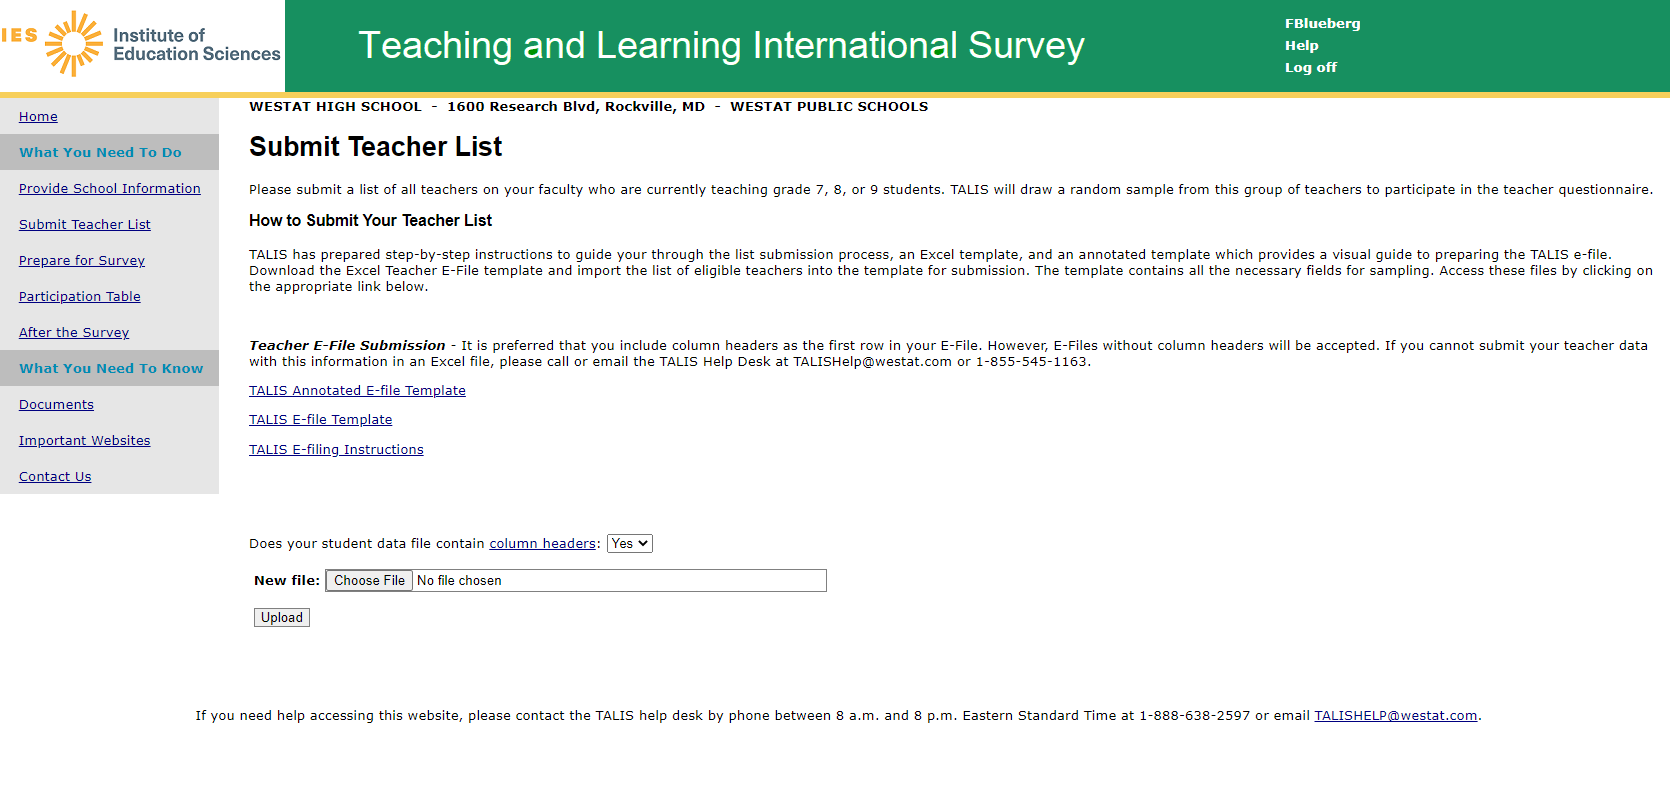Go to Provide School Information page

109,189
